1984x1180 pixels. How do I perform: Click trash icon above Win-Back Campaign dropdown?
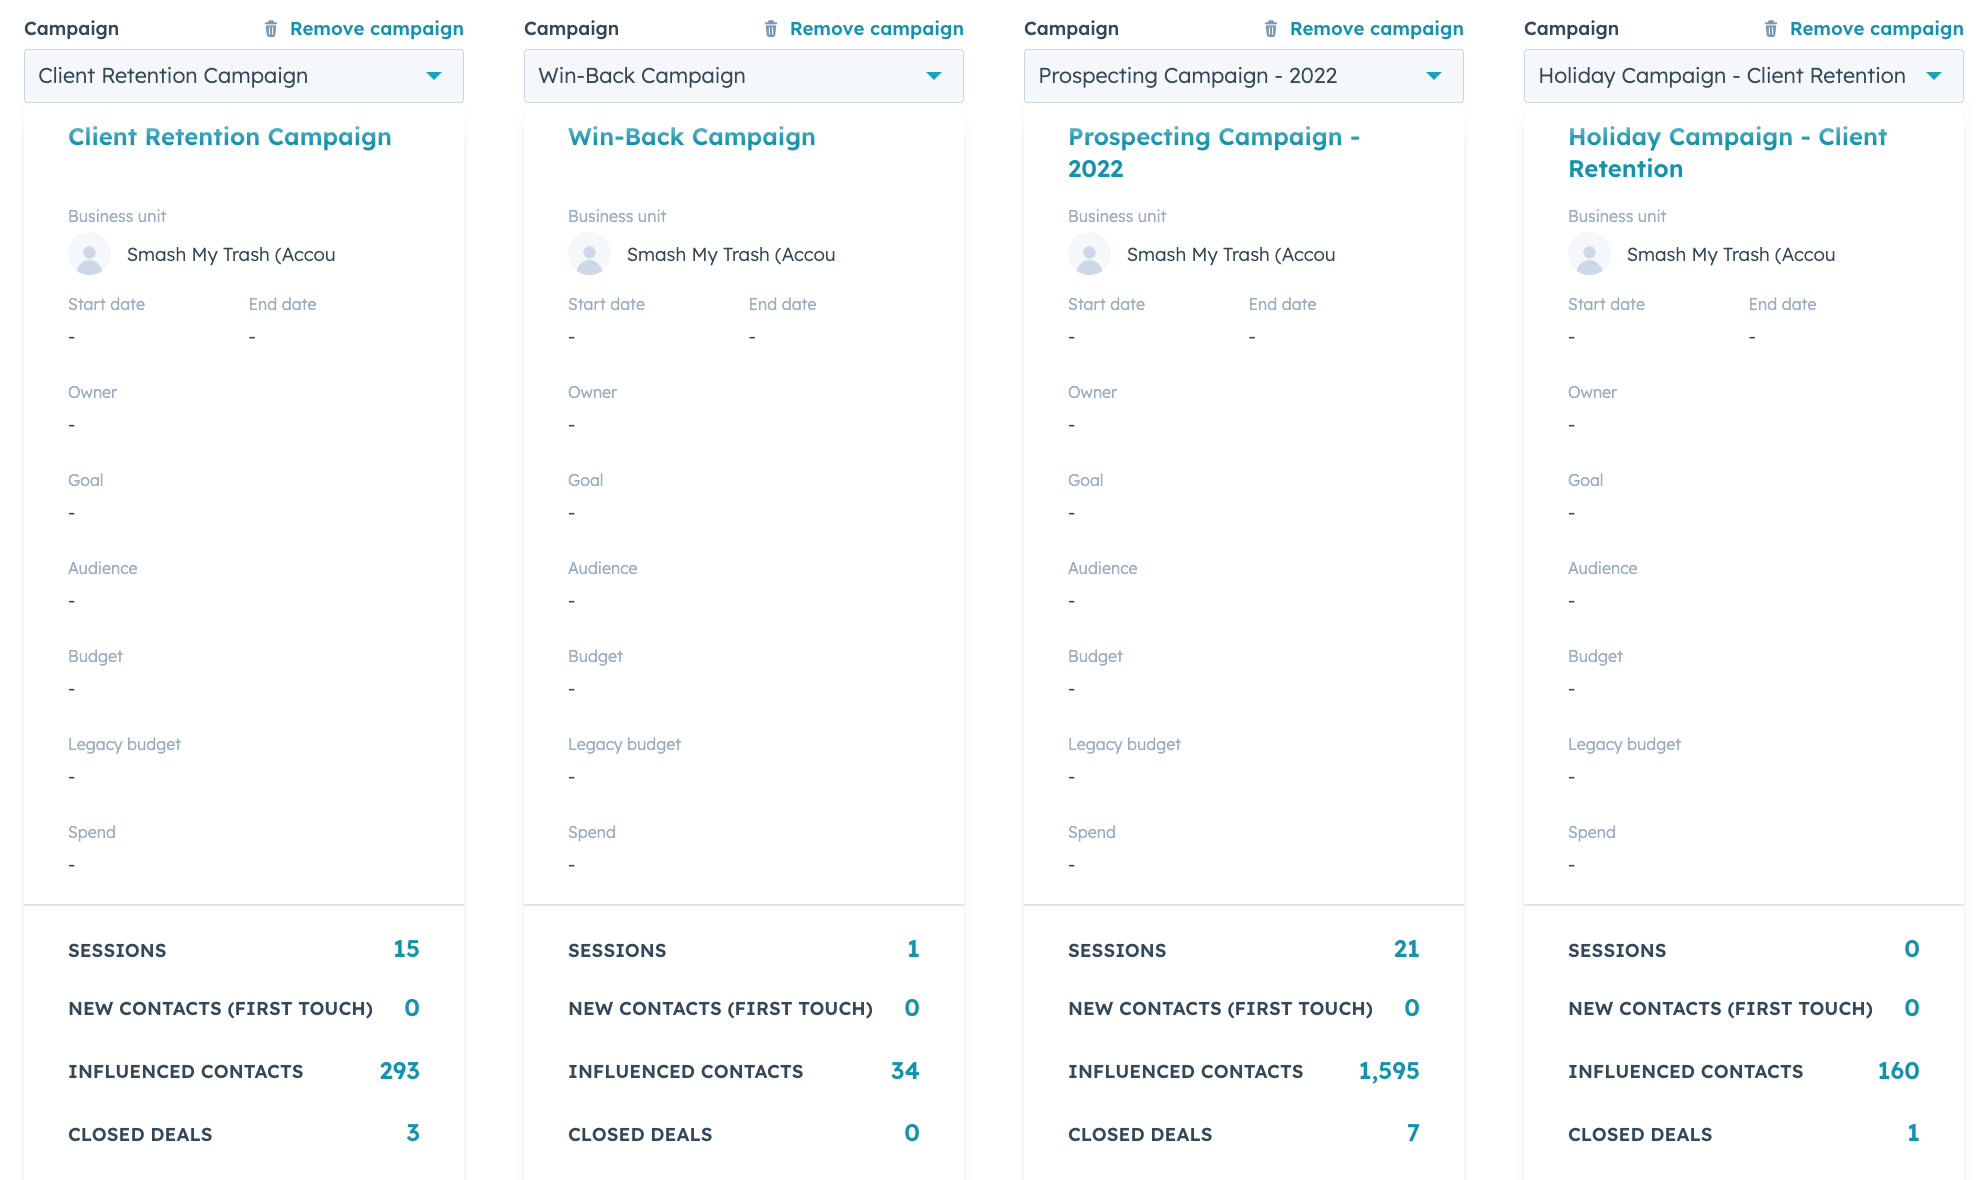771,29
